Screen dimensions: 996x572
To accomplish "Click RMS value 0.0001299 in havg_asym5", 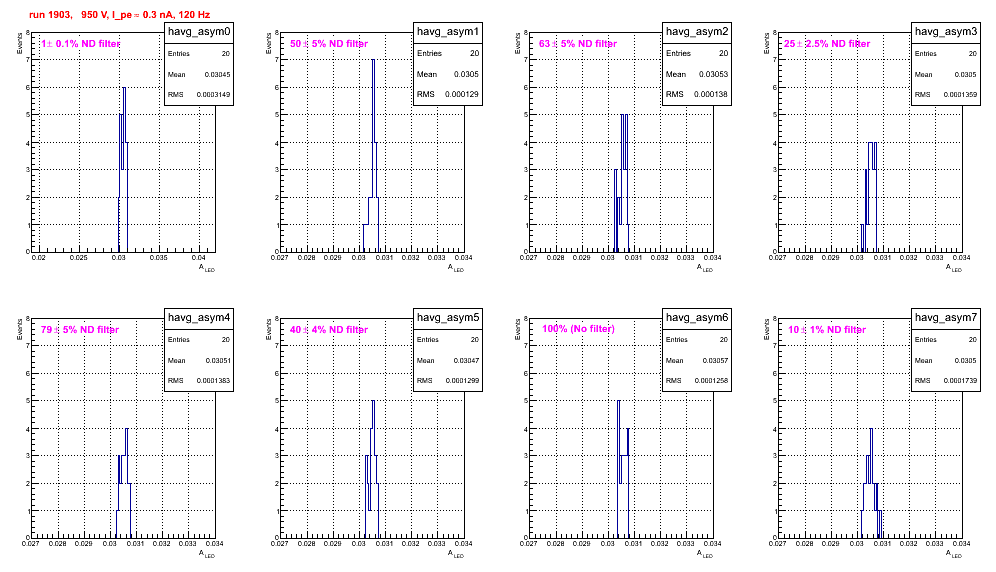I will click(x=462, y=381).
